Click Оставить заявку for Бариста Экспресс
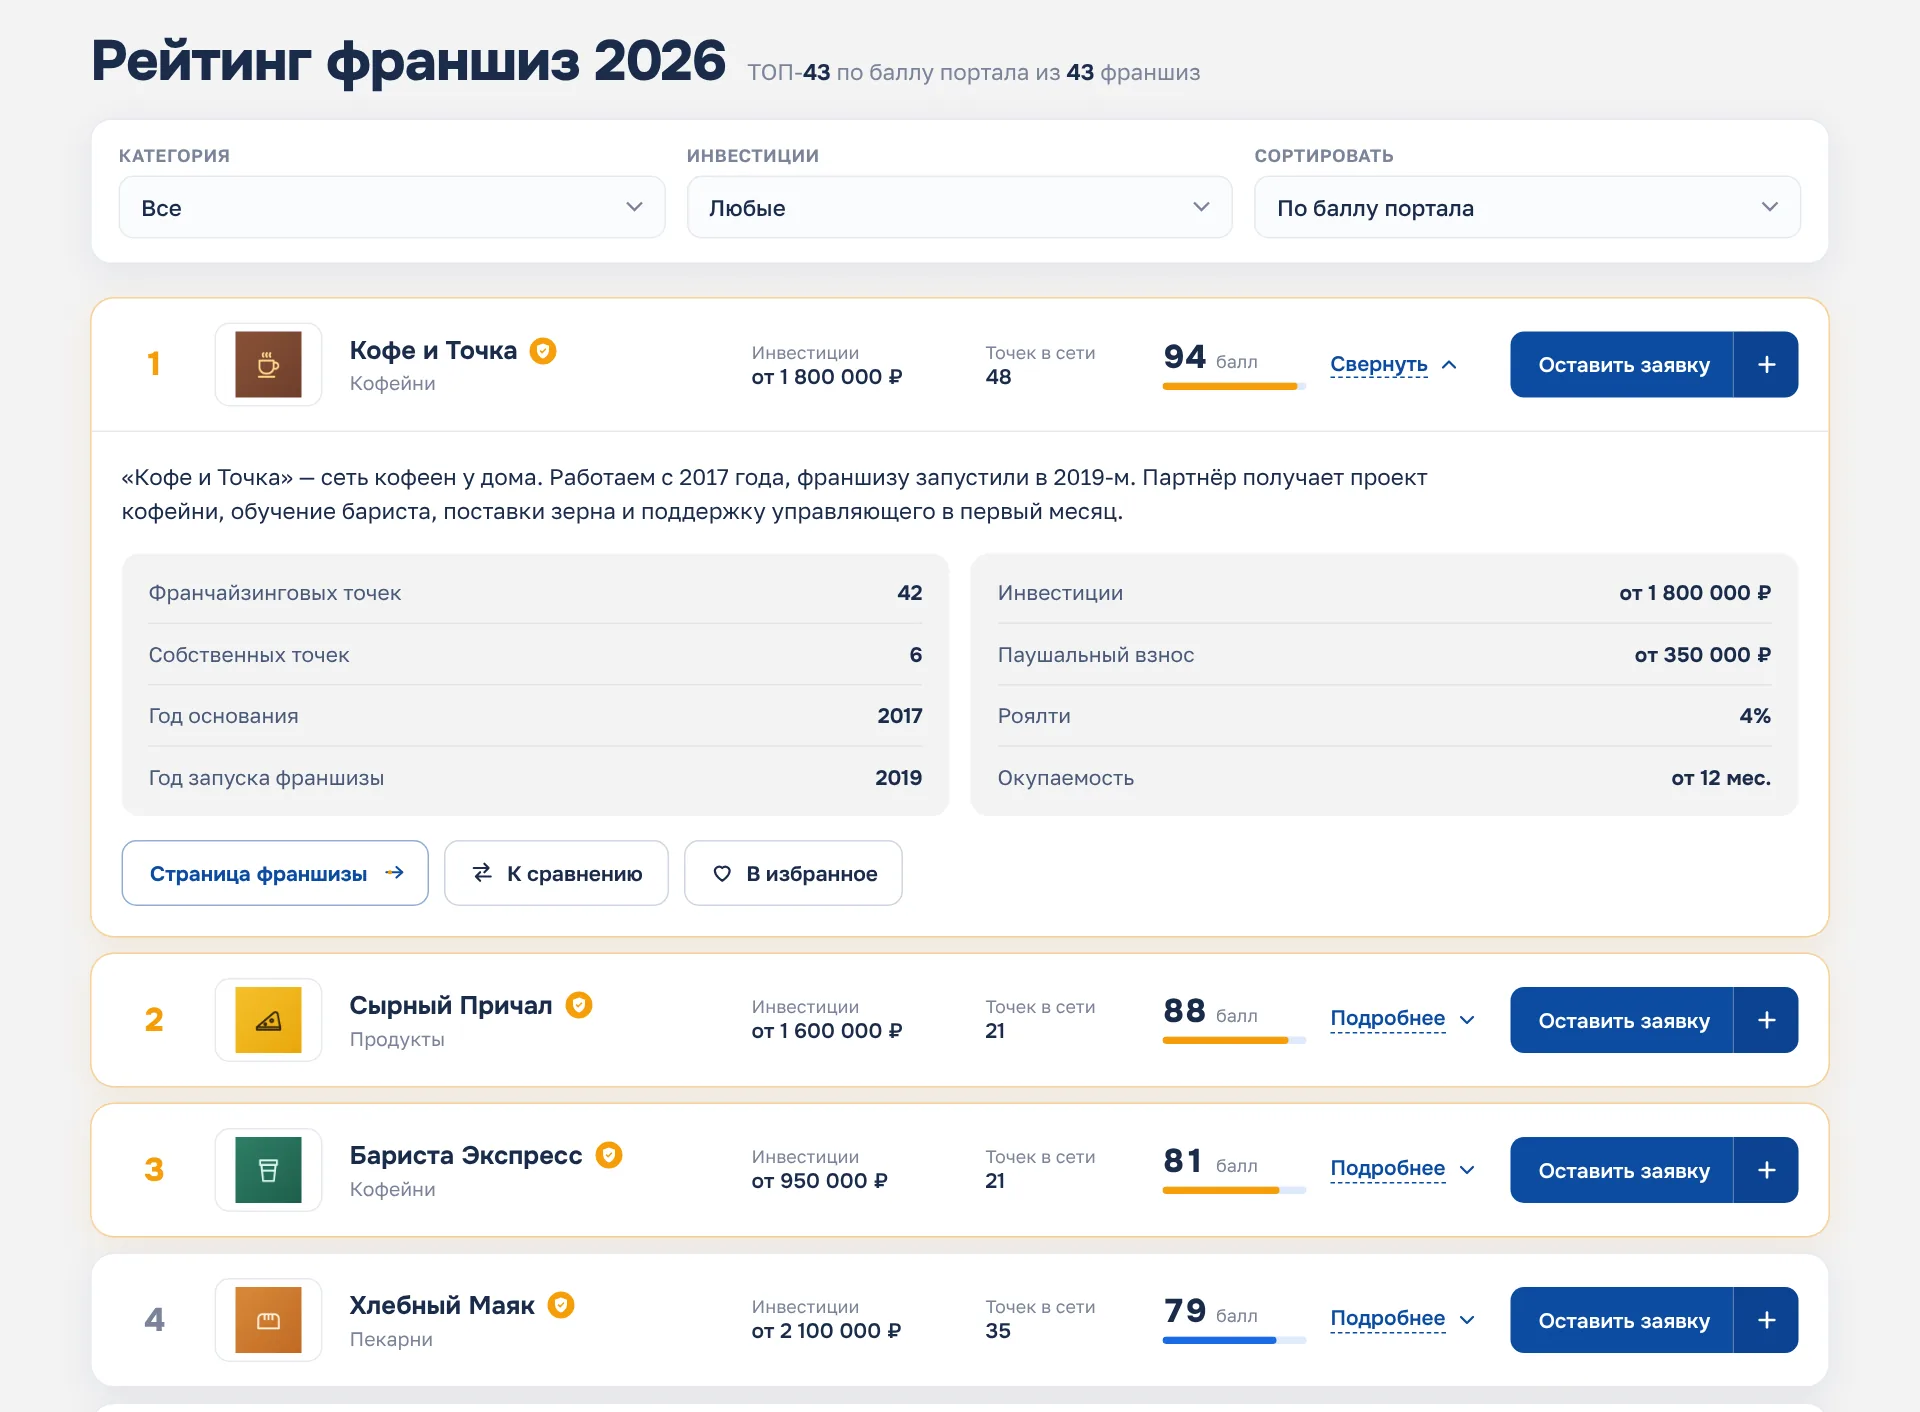The width and height of the screenshot is (1920, 1412). coord(1622,1170)
